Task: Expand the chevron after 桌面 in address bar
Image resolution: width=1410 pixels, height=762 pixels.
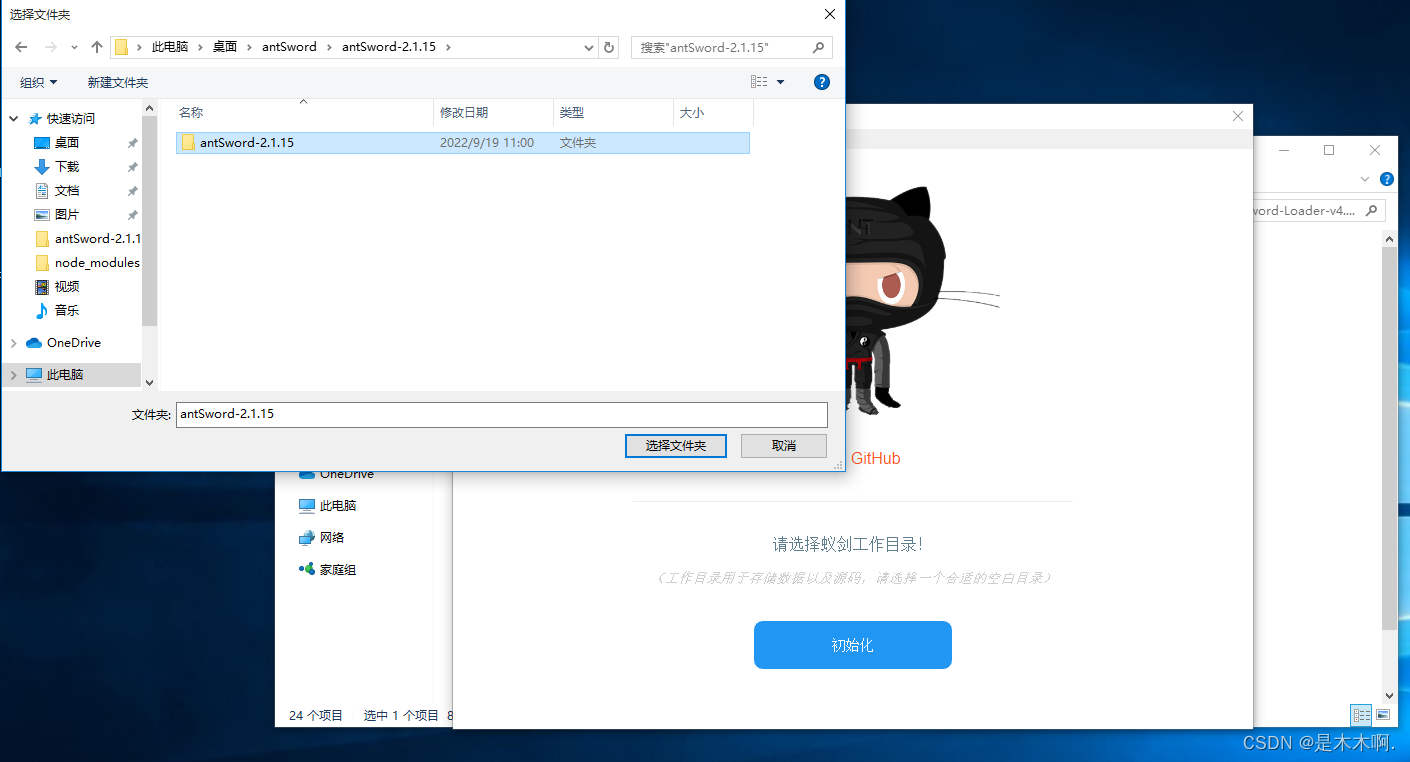Action: coord(247,47)
